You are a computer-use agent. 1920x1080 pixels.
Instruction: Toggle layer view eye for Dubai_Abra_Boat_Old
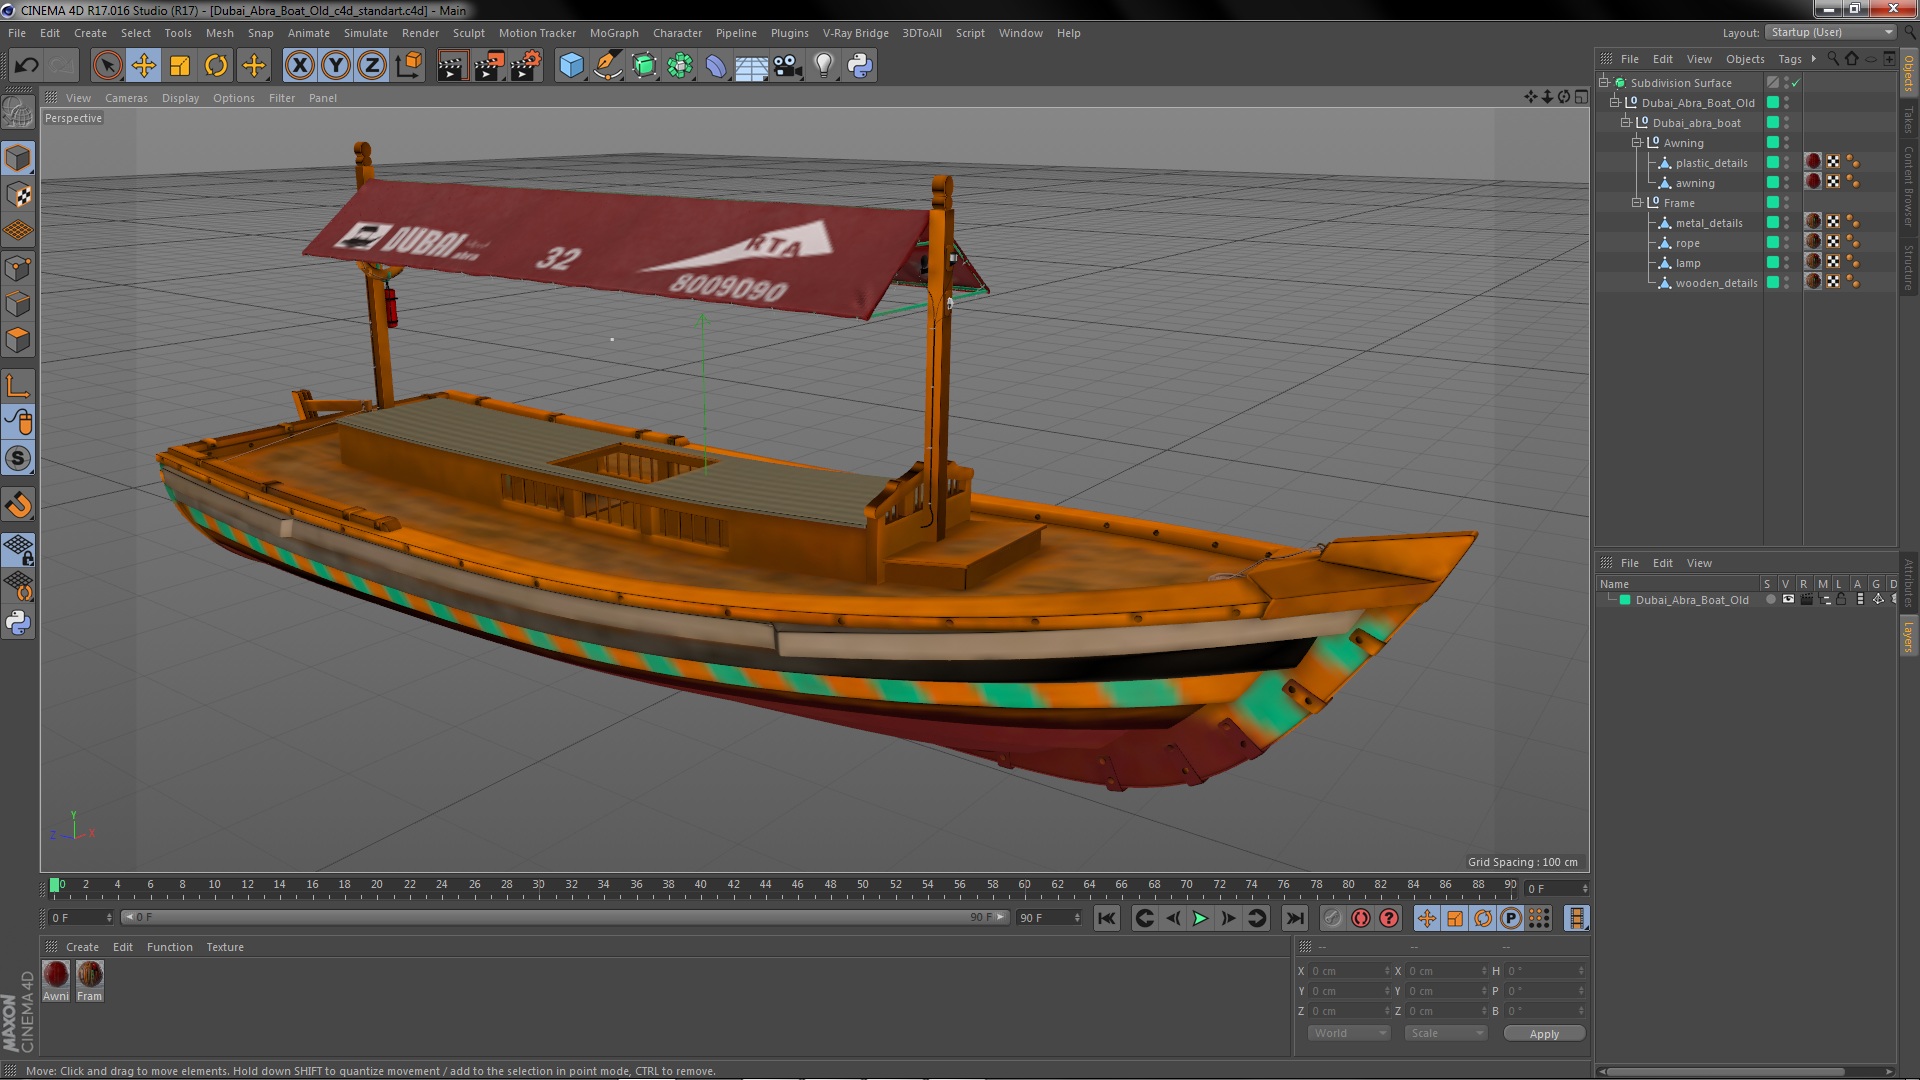tap(1788, 600)
